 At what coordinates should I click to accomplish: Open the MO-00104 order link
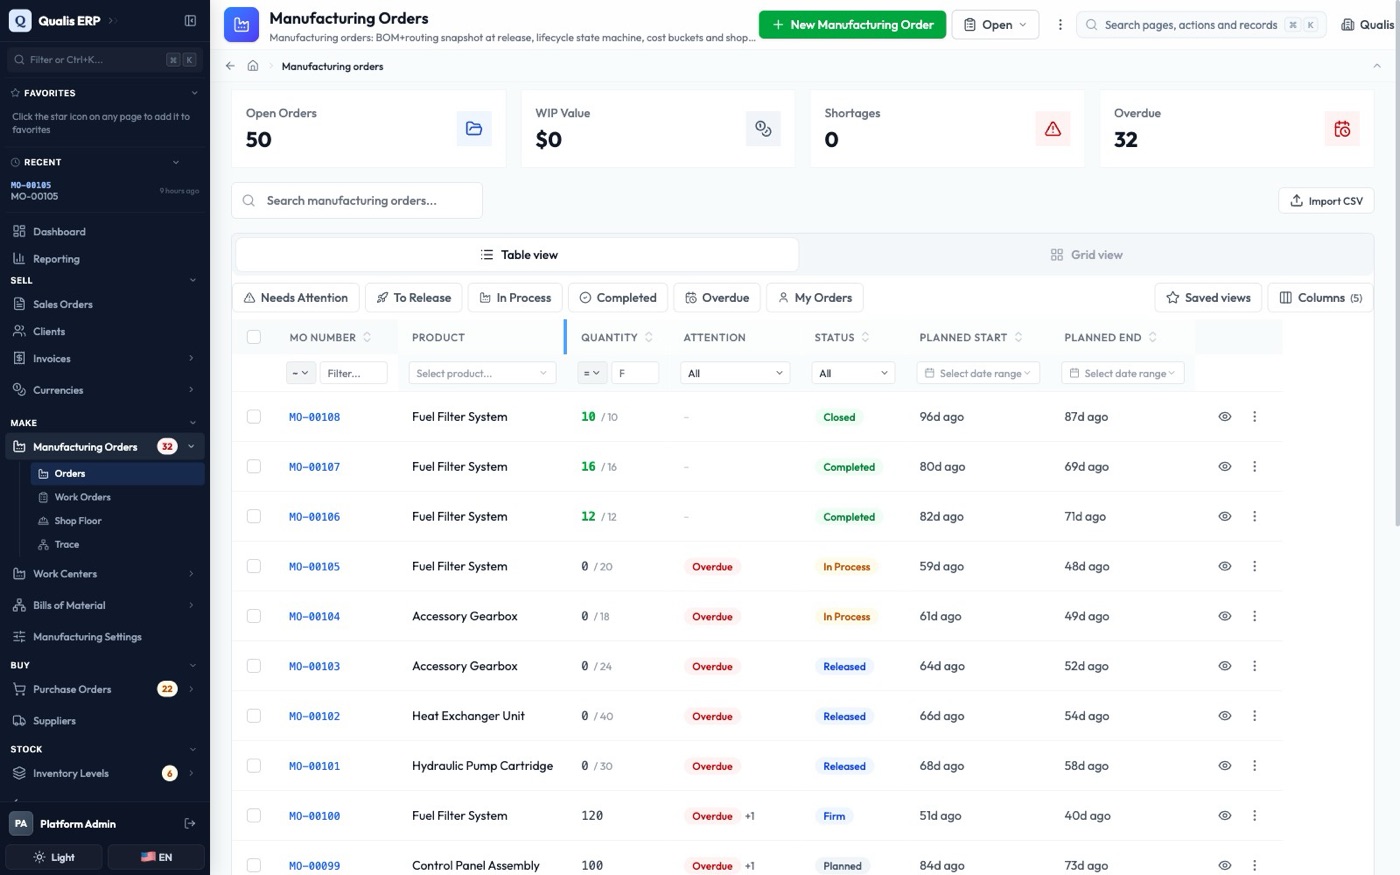[x=314, y=616]
